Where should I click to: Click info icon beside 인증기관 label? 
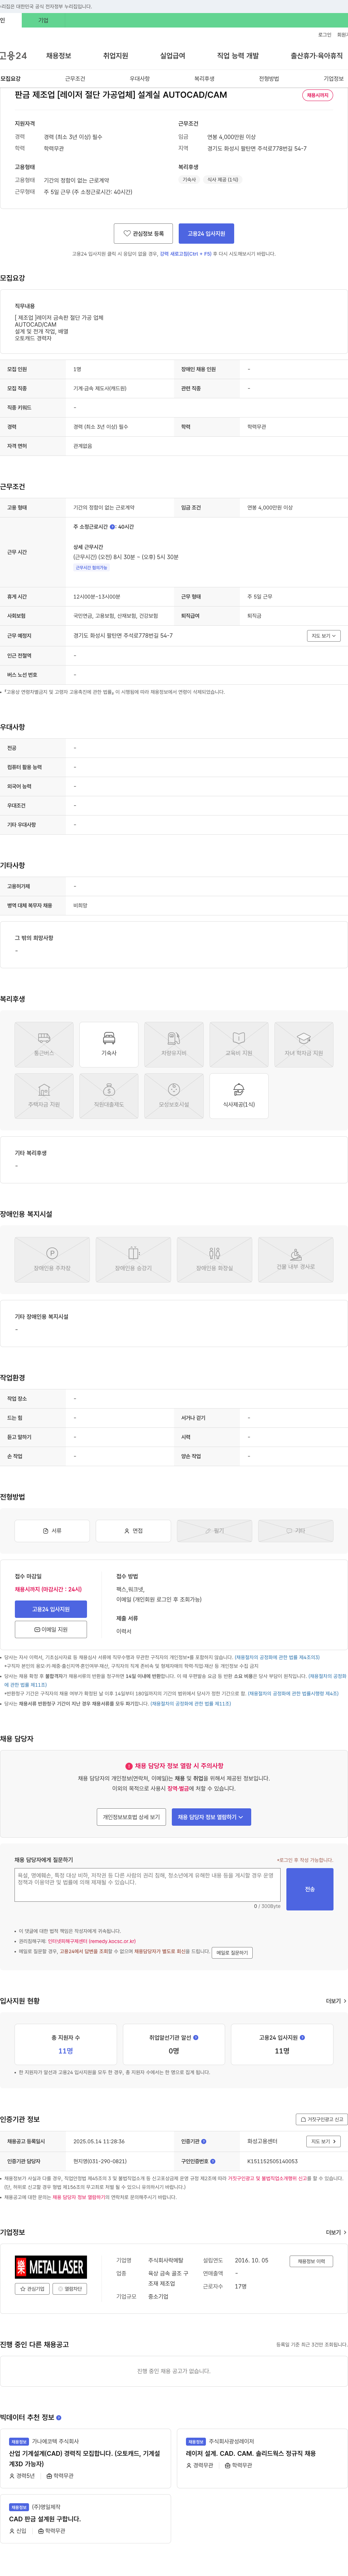[204, 2141]
